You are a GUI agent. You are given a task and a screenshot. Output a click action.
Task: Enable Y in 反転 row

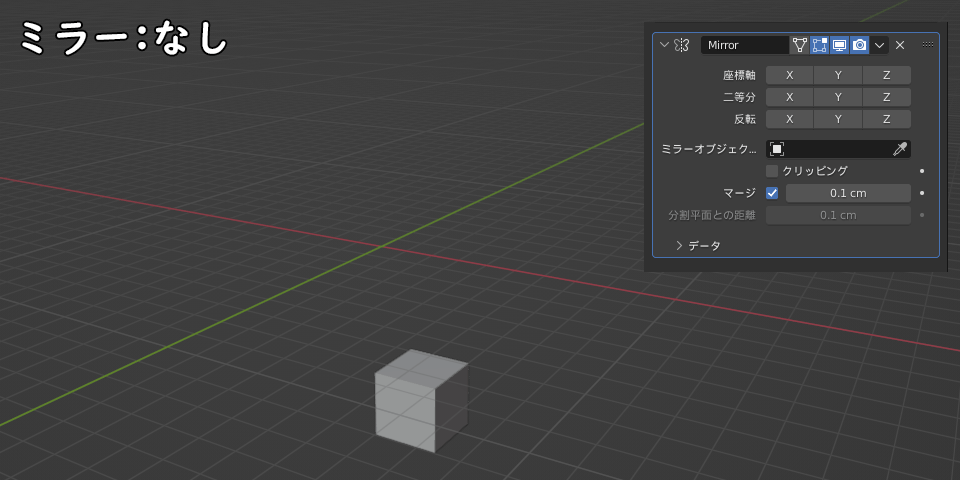838,119
